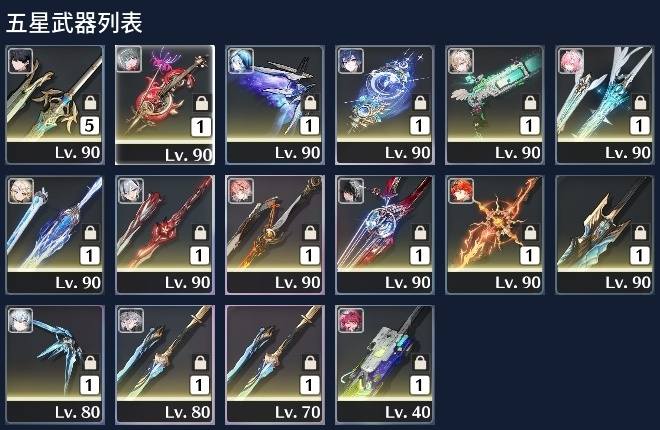The height and width of the screenshot is (430, 660).
Task: Open the crescent moon blue weapon
Action: click(x=385, y=105)
